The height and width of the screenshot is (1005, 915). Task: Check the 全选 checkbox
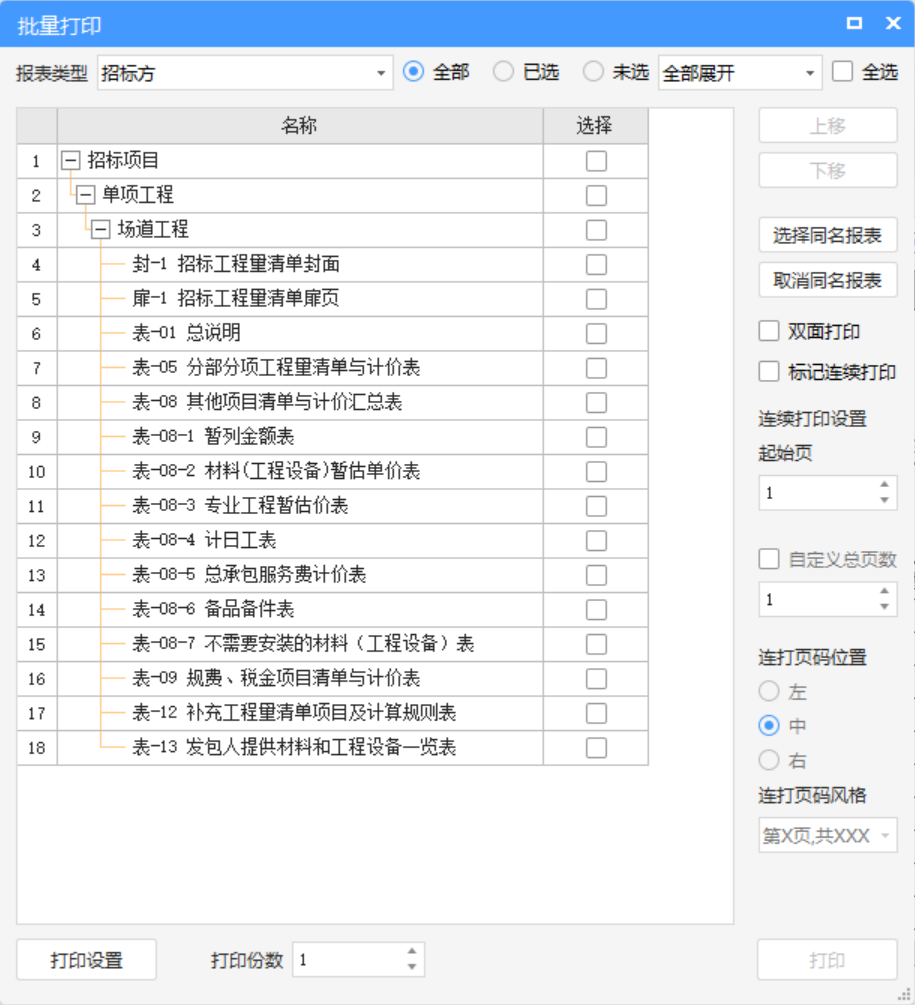843,72
